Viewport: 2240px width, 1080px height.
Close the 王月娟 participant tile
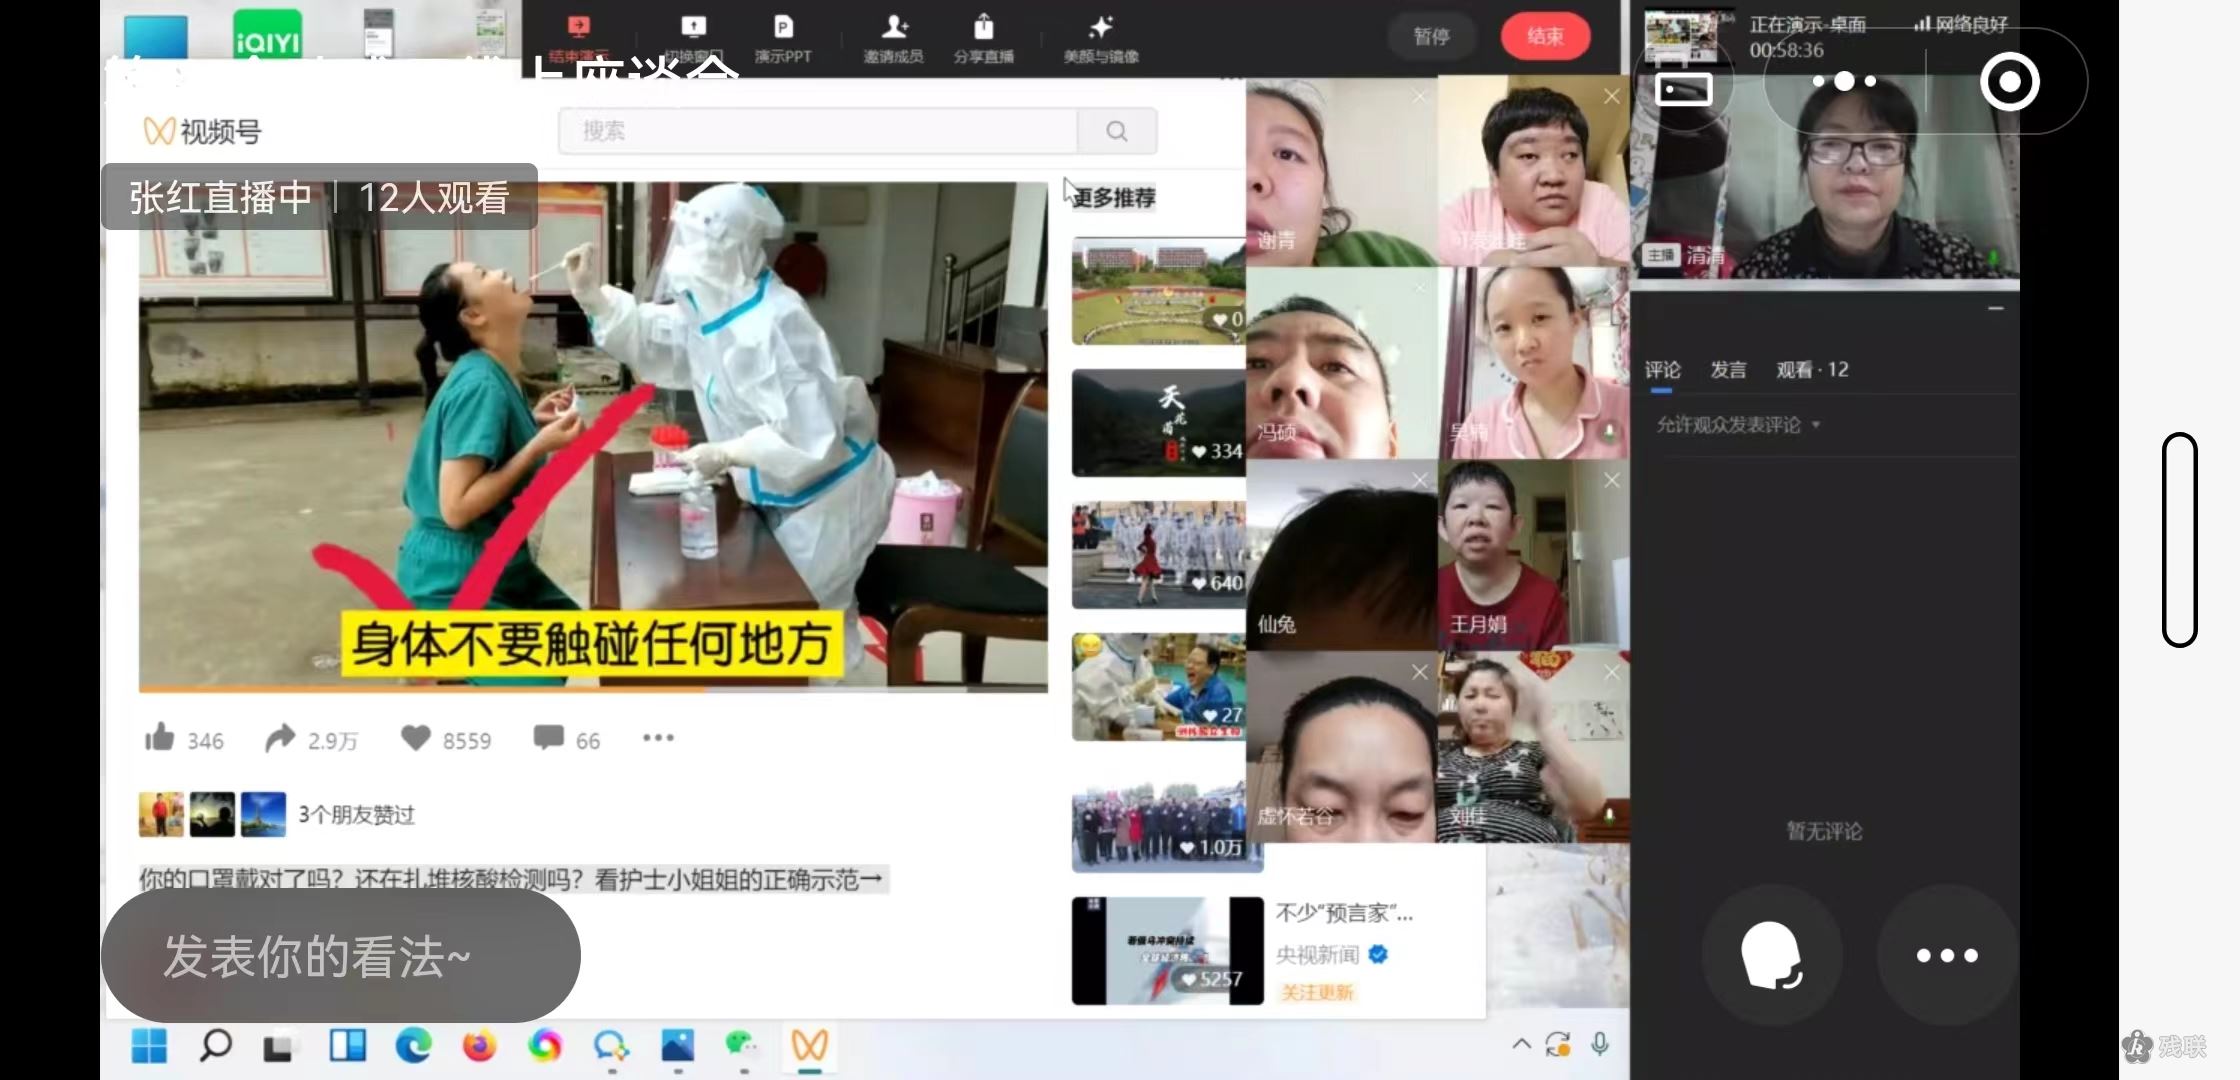pyautogui.click(x=1612, y=480)
